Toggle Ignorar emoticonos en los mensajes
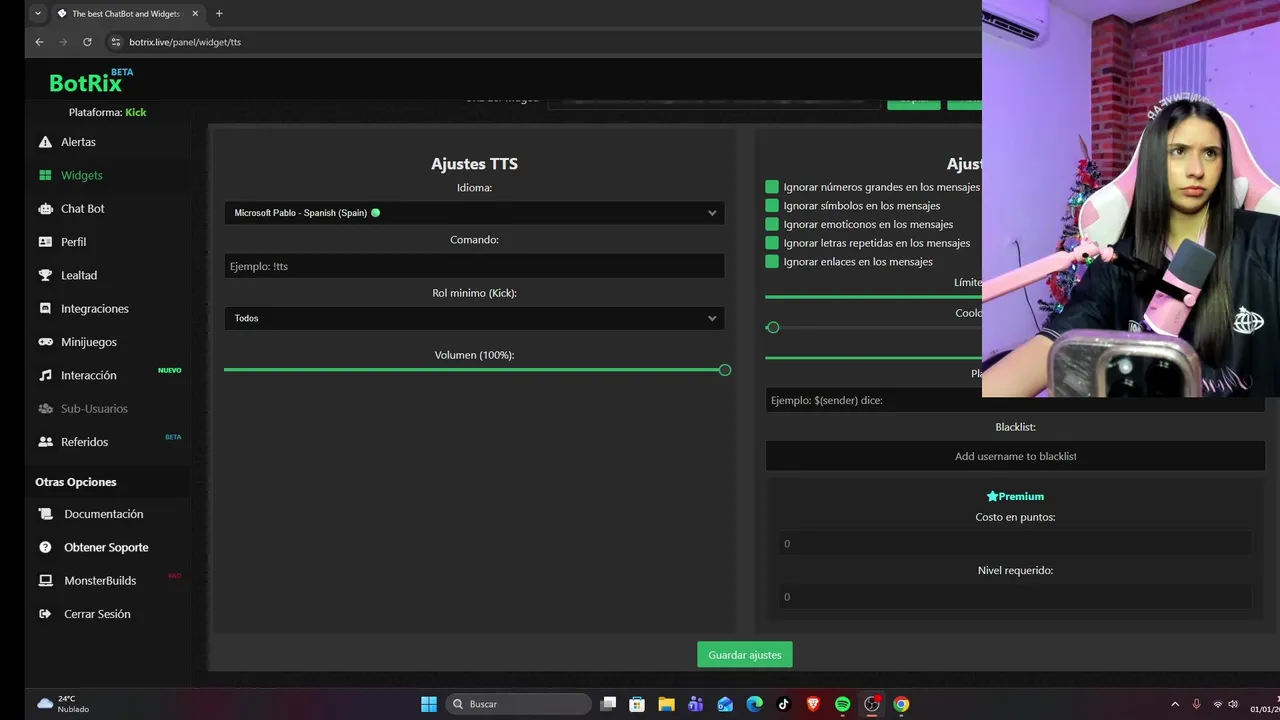This screenshot has height=720, width=1280. [772, 224]
